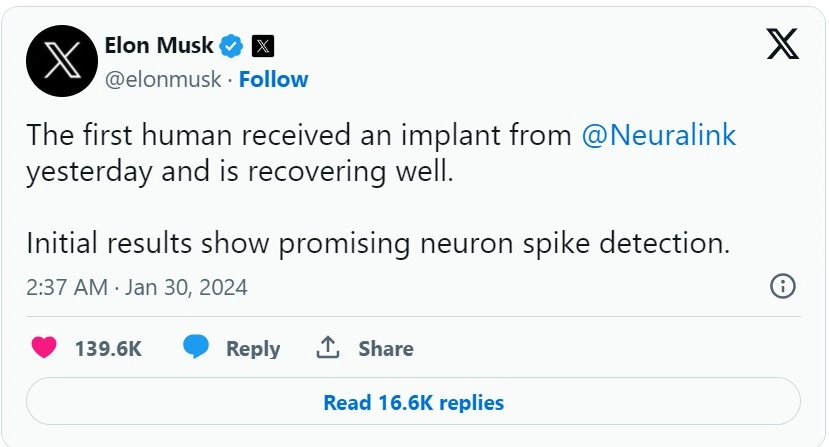829x447 pixels.
Task: Open the @Neuralink mention link
Action: coord(658,135)
